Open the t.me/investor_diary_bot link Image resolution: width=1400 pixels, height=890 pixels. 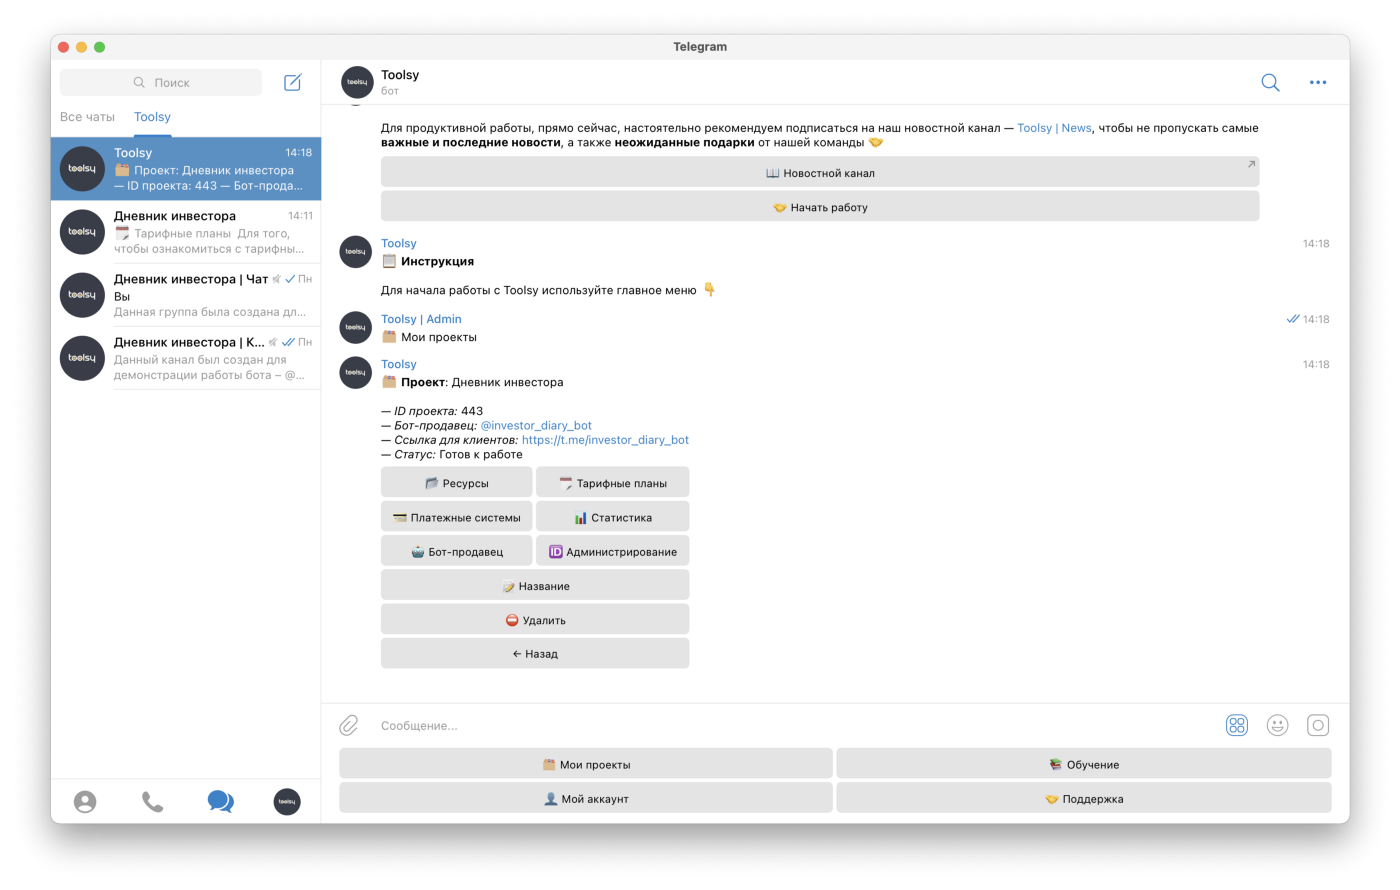tap(605, 440)
